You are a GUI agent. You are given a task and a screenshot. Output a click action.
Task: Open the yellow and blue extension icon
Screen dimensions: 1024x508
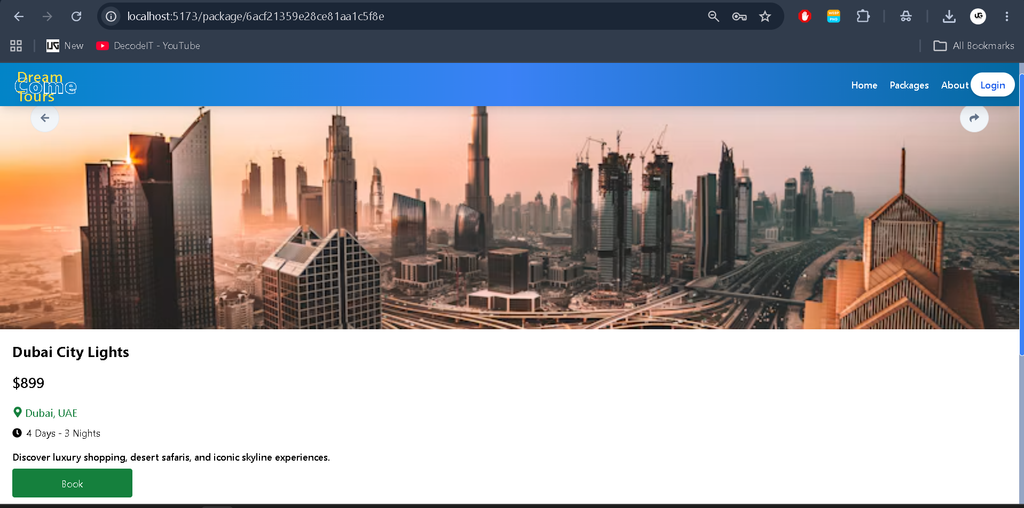click(833, 16)
